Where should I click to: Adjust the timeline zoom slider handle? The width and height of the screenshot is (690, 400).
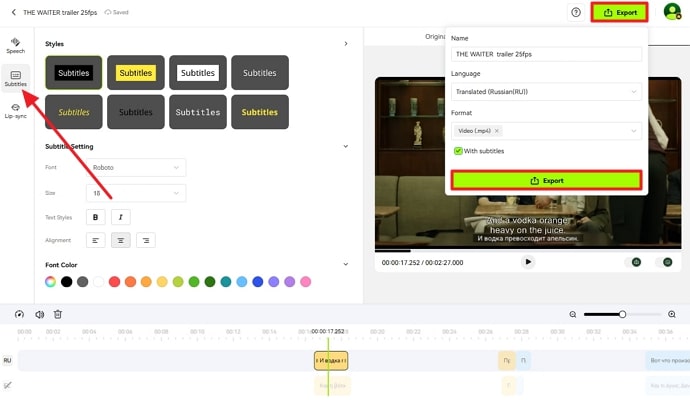(622, 314)
